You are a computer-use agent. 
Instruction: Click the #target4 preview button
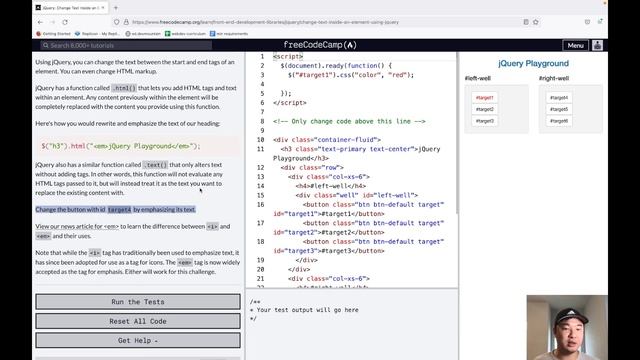[x=559, y=98]
